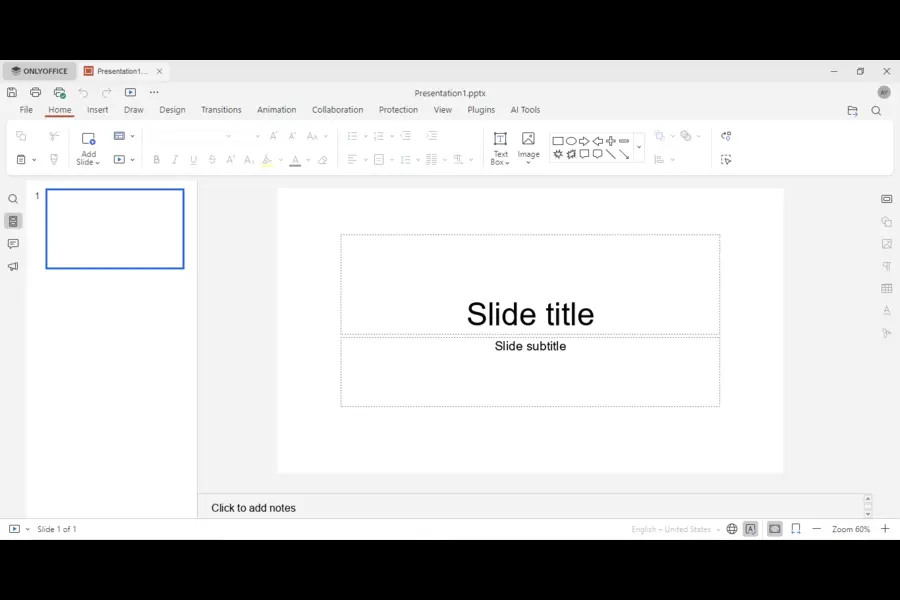The width and height of the screenshot is (900, 600).
Task: Expand the shape gallery dropdown
Action: click(639, 148)
